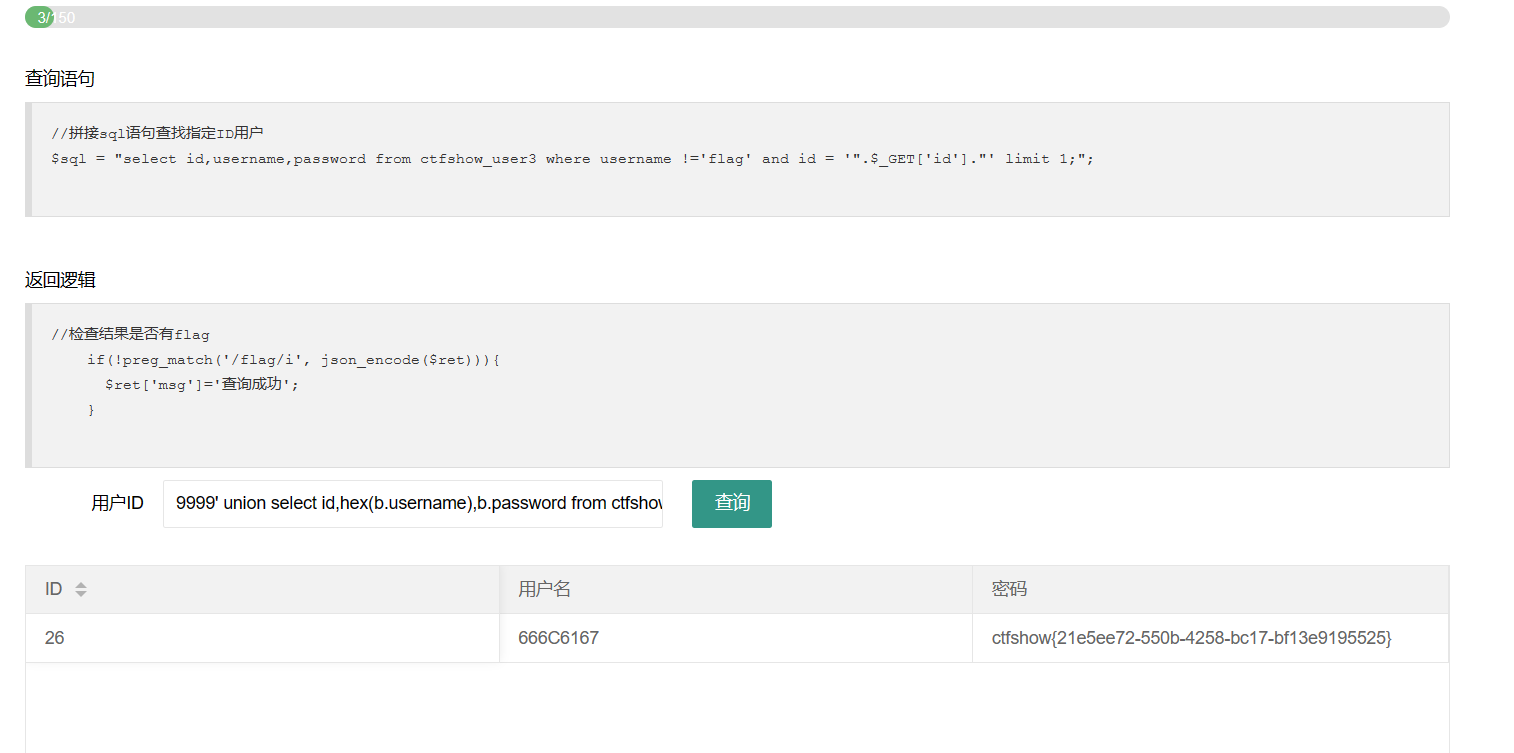This screenshot has height=753, width=1514.
Task: Click the //拼接sql语句查找指定ID用户 comment line
Action: (157, 133)
